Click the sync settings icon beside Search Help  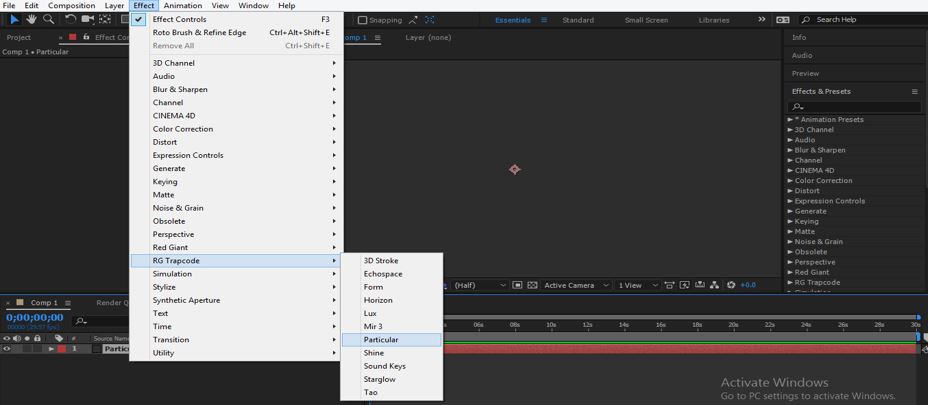[782, 20]
